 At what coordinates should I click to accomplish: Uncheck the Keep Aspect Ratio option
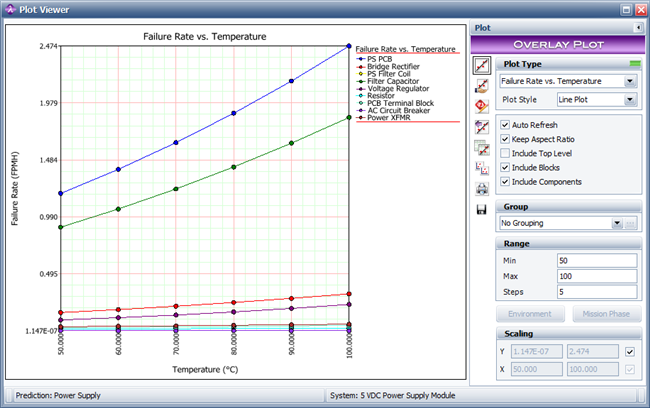(505, 139)
